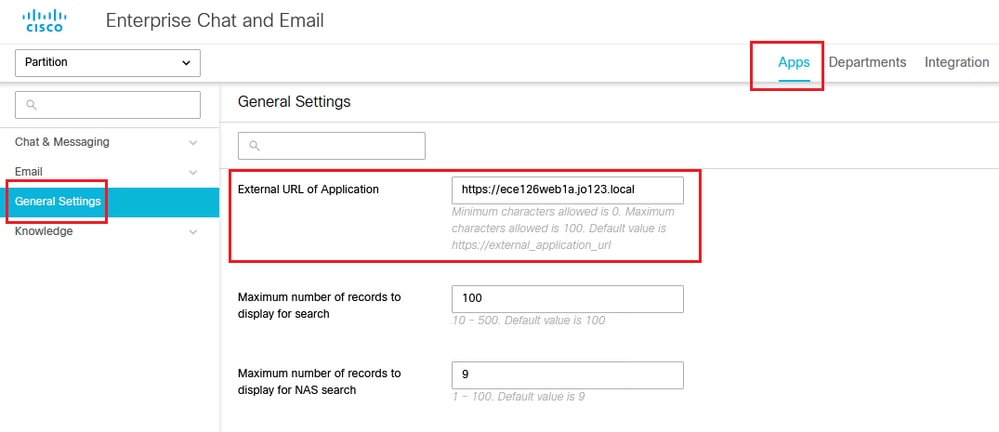Edit maximum records for NAS search field
Image resolution: width=999 pixels, height=432 pixels.
click(568, 375)
